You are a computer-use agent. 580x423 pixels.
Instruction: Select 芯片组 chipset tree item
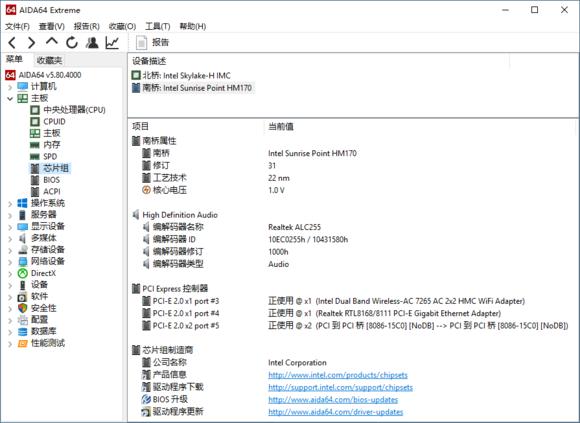click(56, 168)
